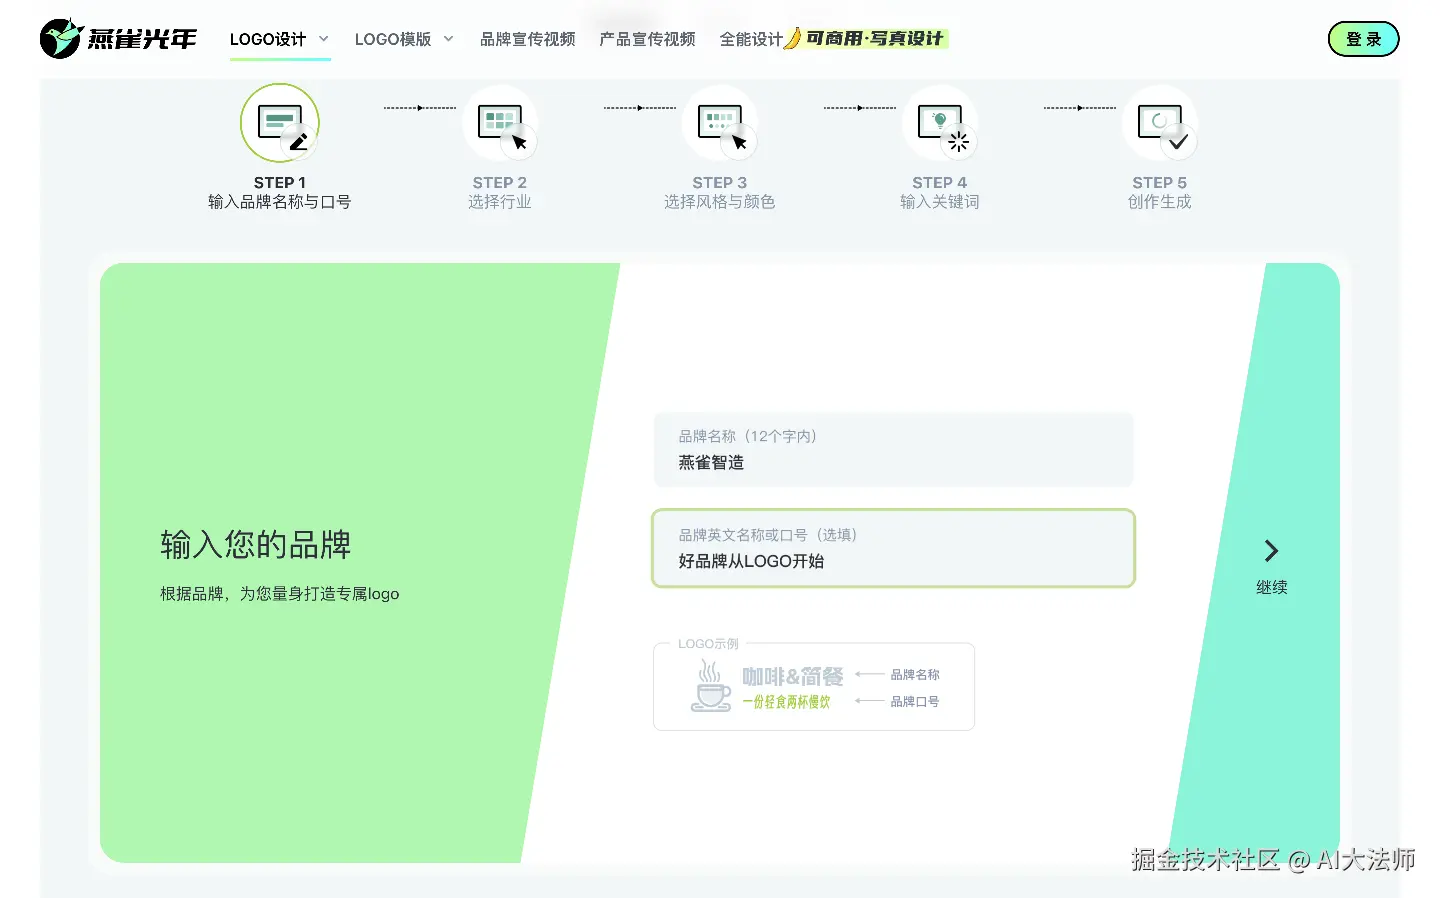Click the 继续 right chevron arrow

pyautogui.click(x=1271, y=550)
